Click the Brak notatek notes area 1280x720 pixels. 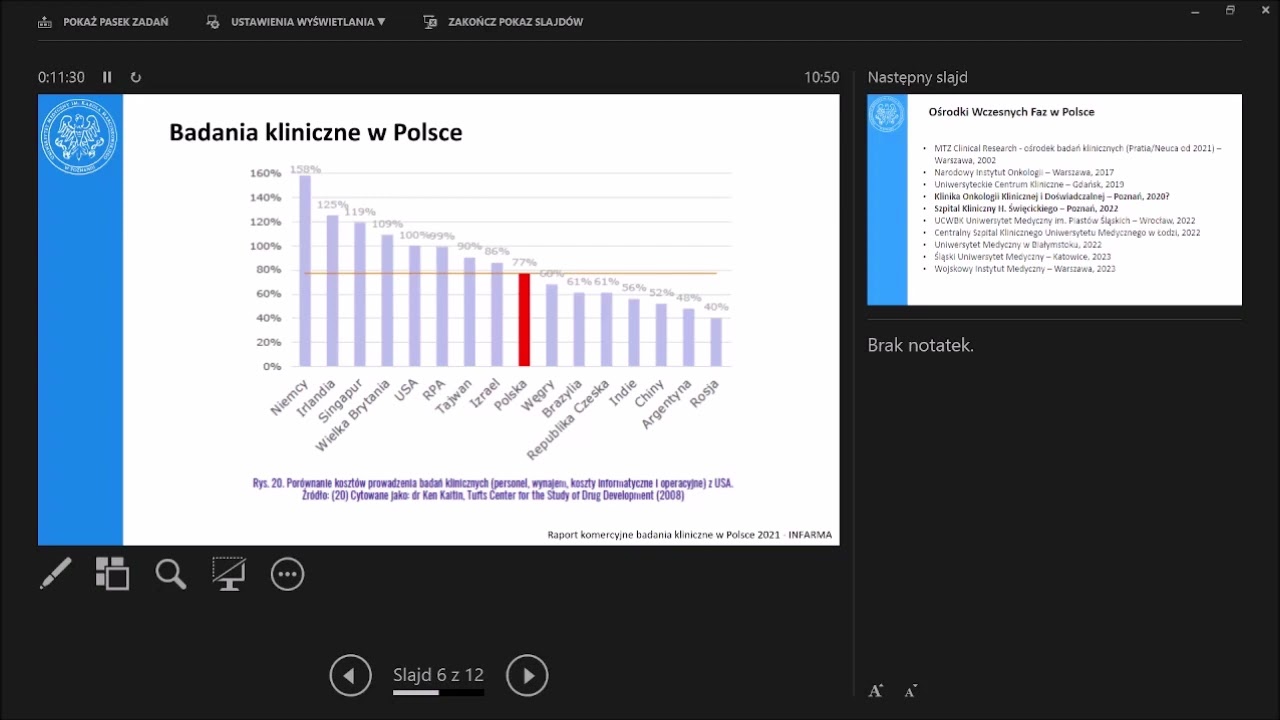(920, 345)
